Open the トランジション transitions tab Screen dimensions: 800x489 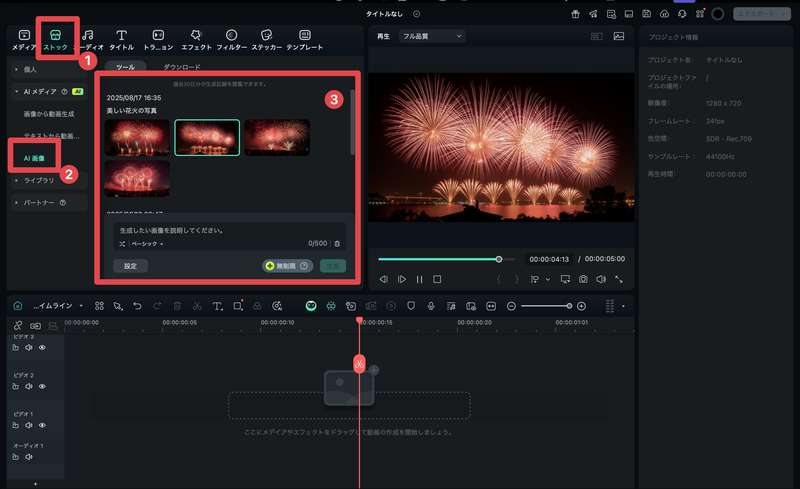click(x=158, y=40)
